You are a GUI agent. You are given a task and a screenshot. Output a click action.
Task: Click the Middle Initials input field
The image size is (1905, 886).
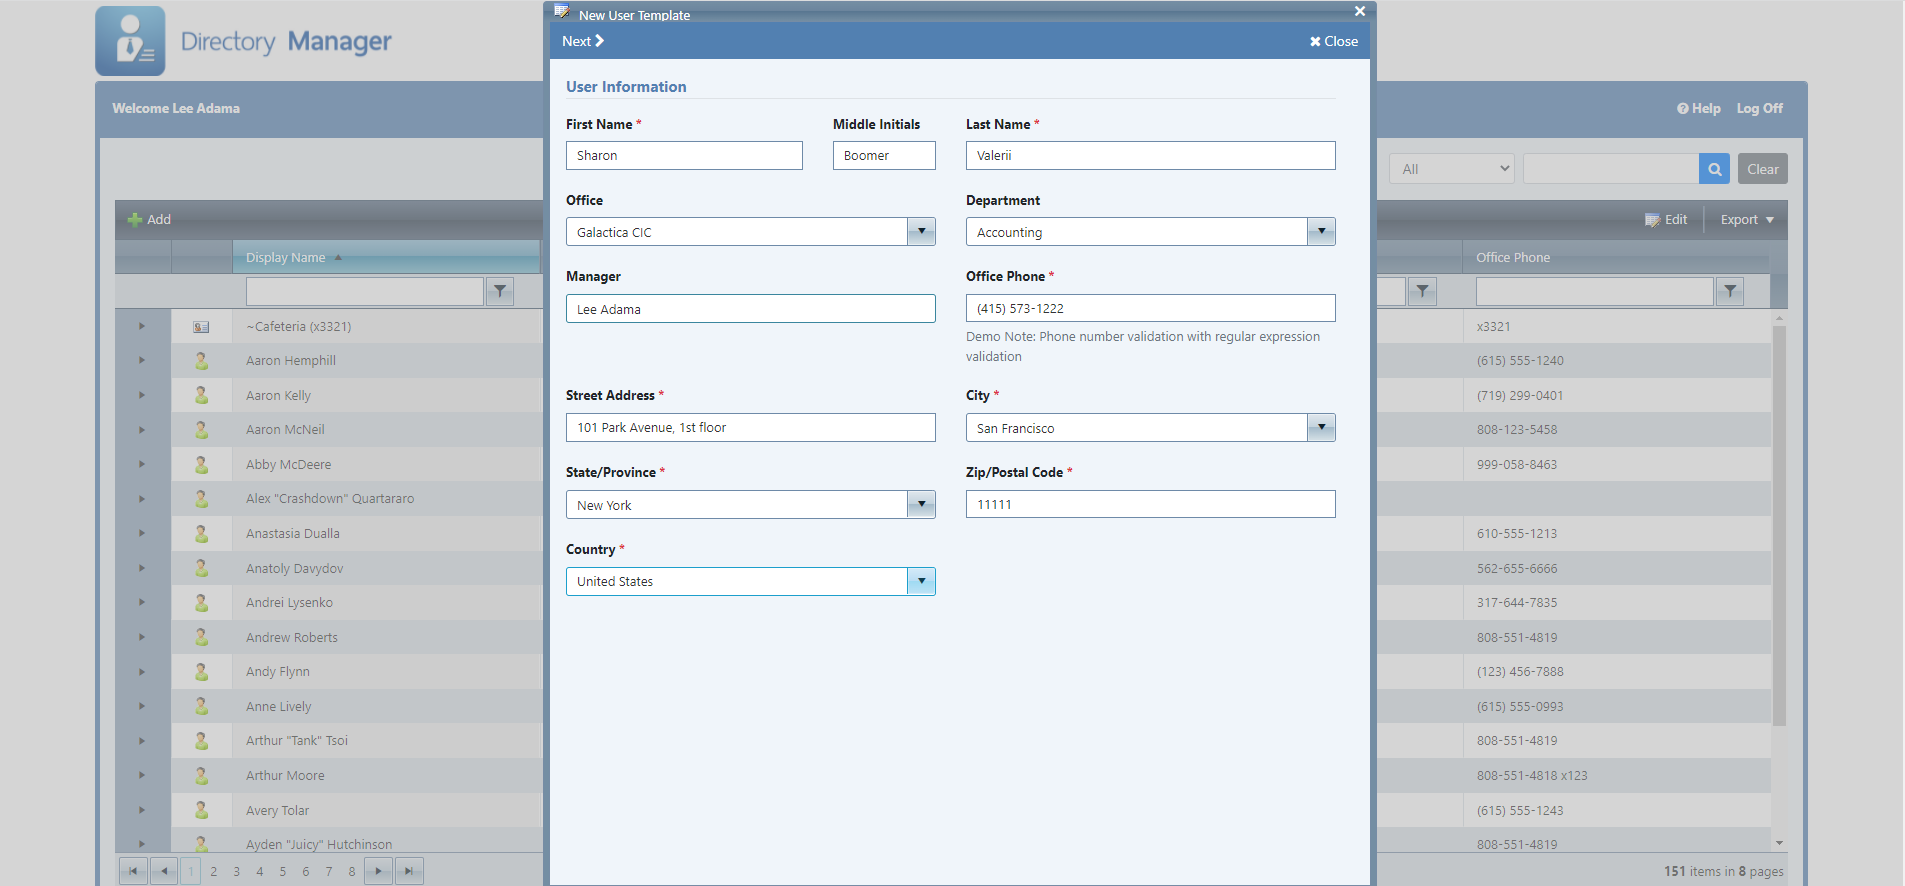884,155
